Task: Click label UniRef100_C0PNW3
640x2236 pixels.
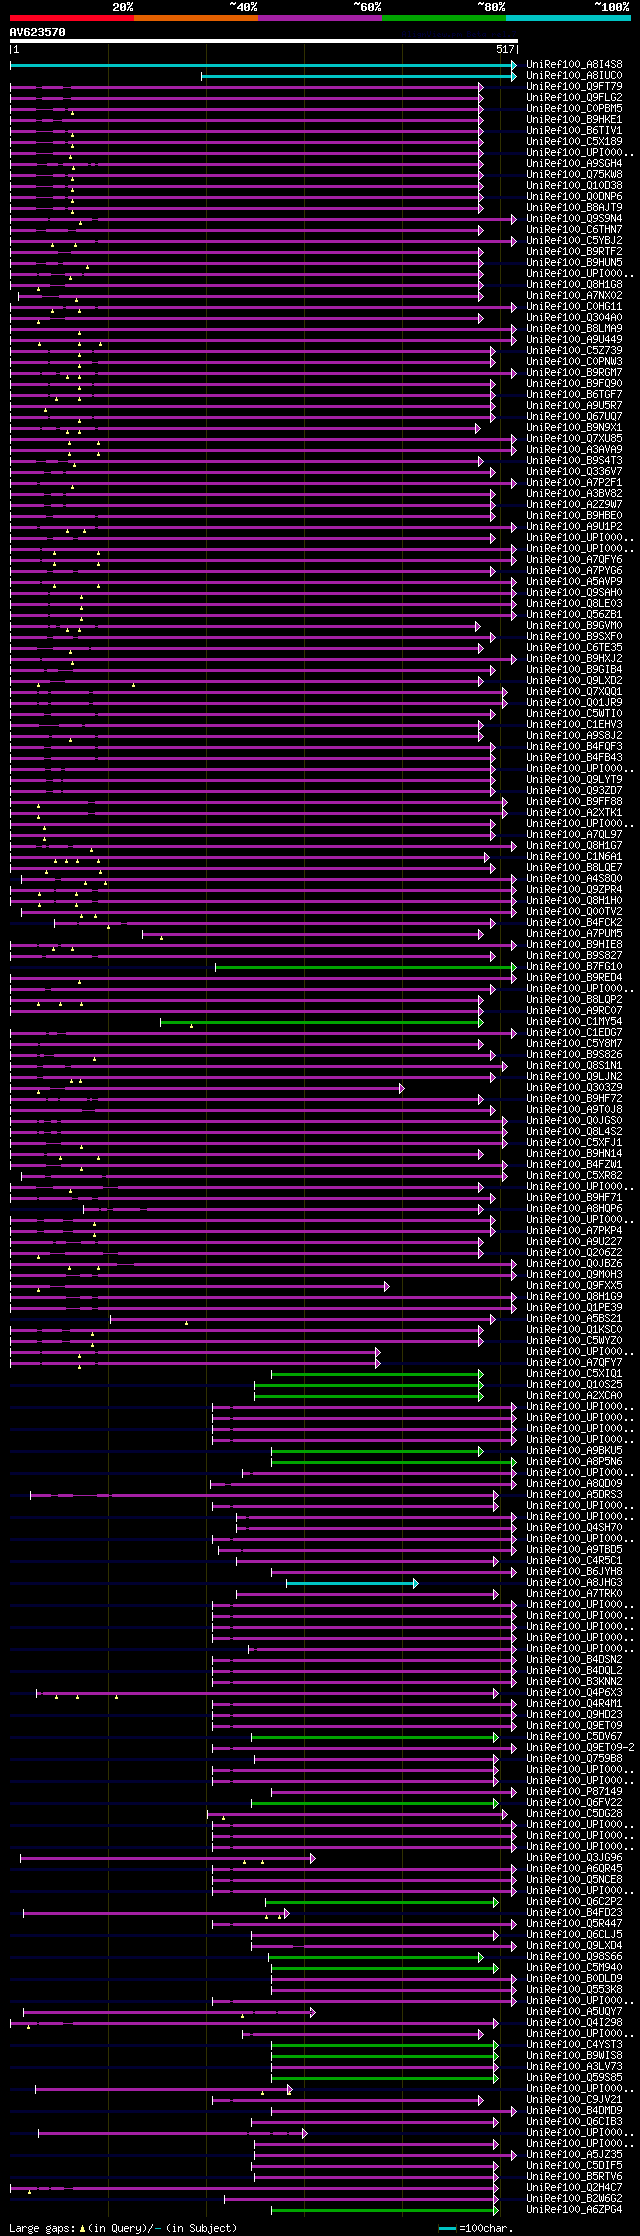Action: click(574, 362)
